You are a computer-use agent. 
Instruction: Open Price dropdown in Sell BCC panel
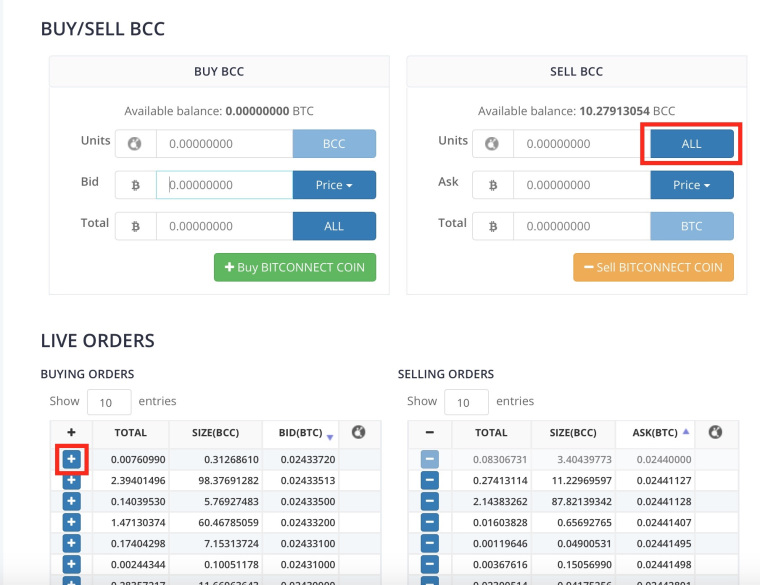[x=692, y=185]
